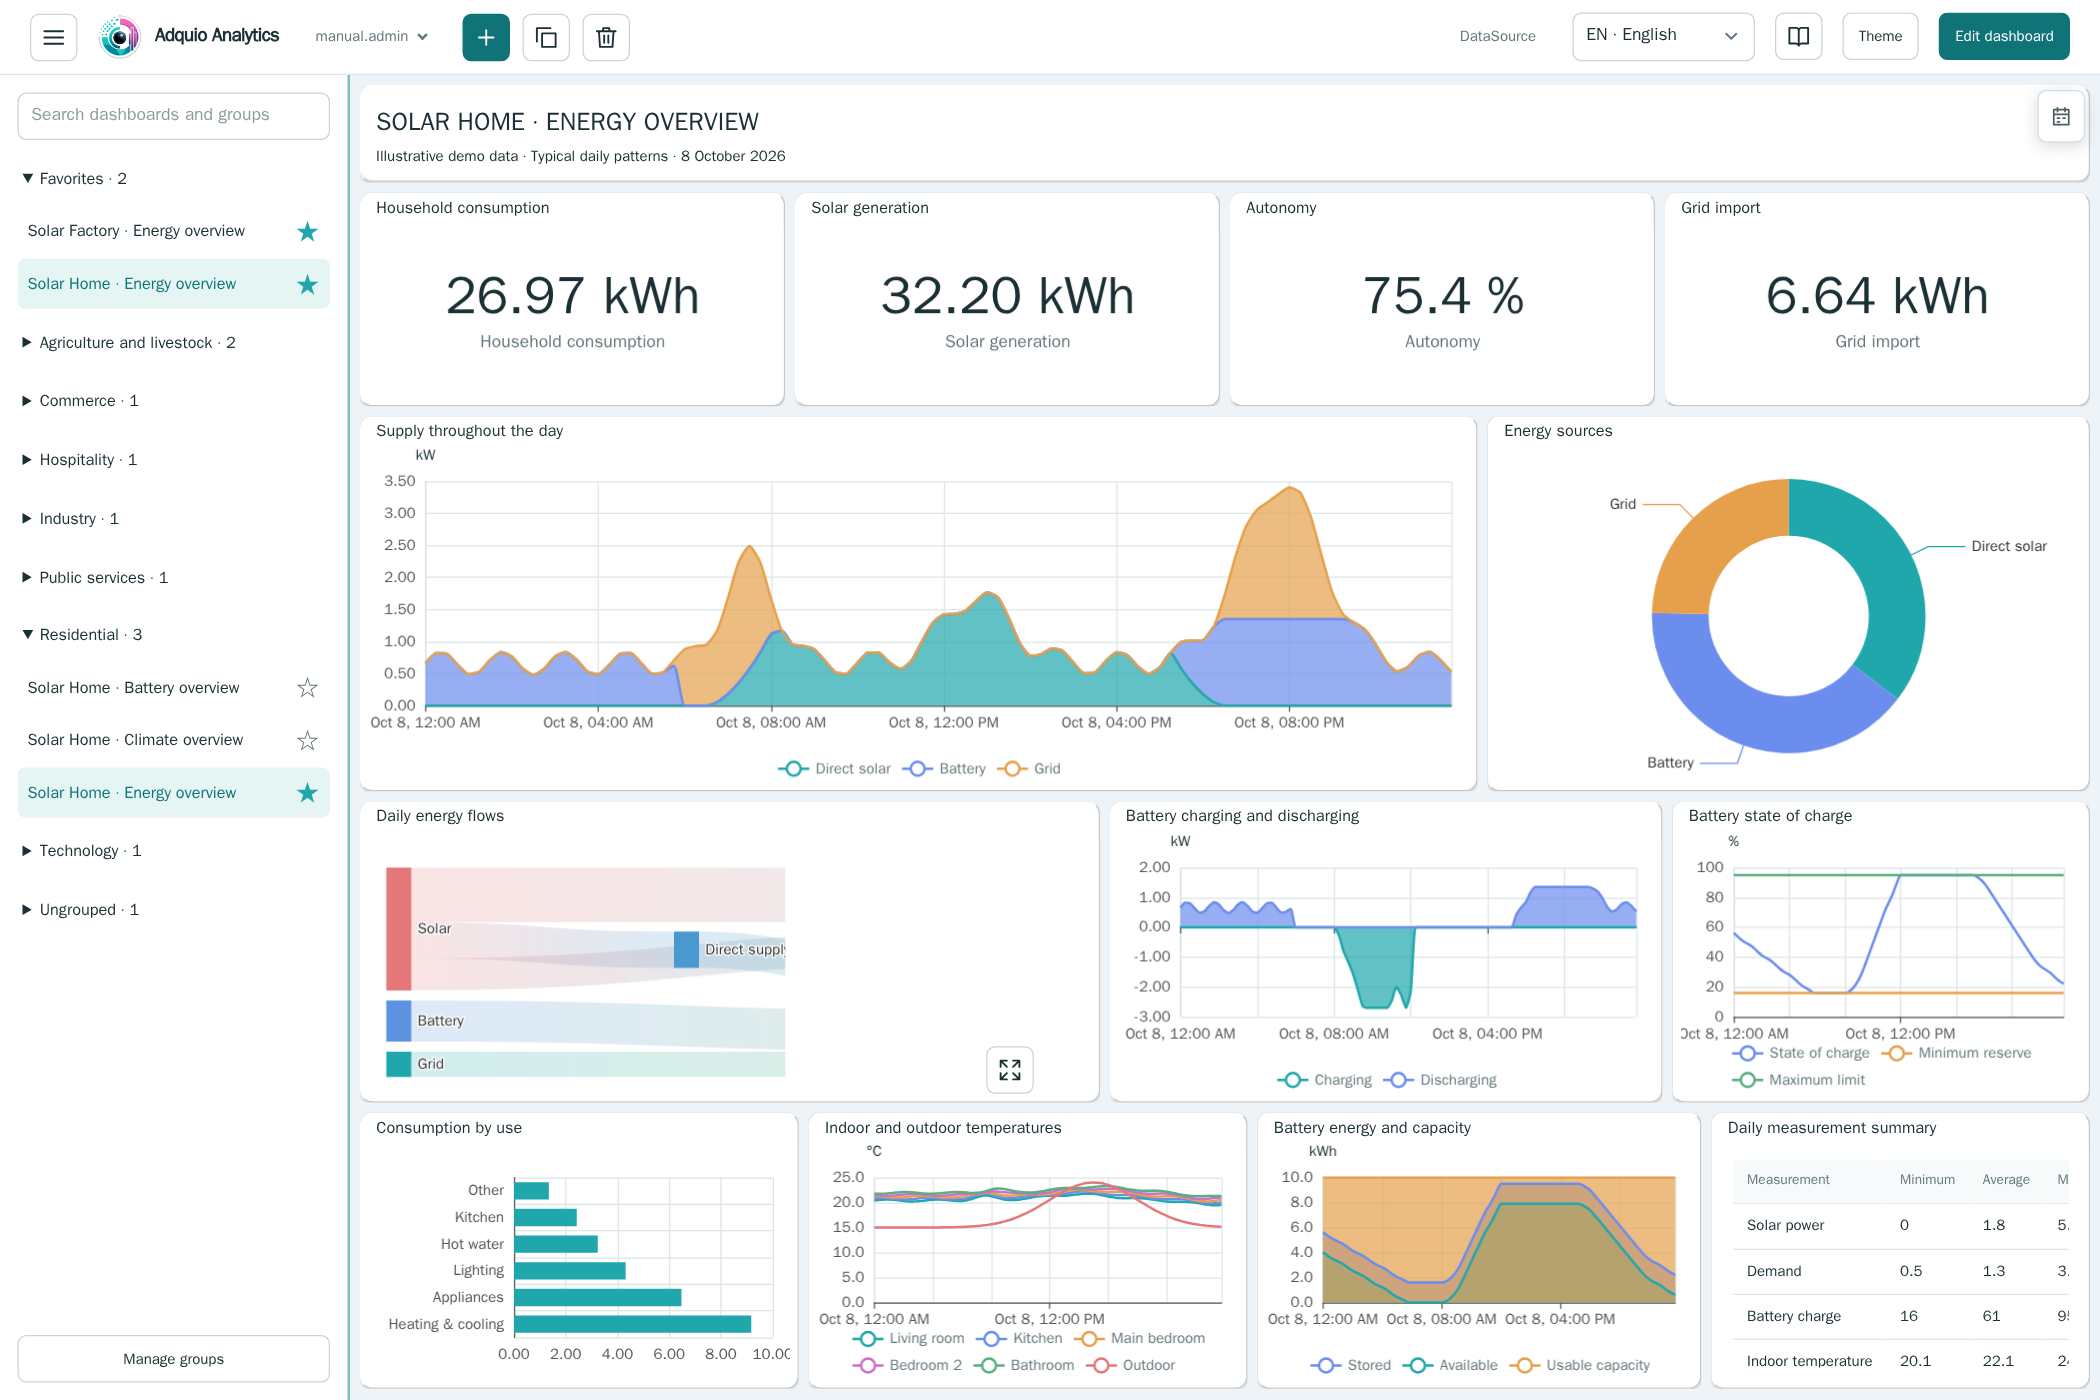2100x1400 pixels.
Task: Click the Solar node in Sankey diagram
Action: tap(399, 929)
